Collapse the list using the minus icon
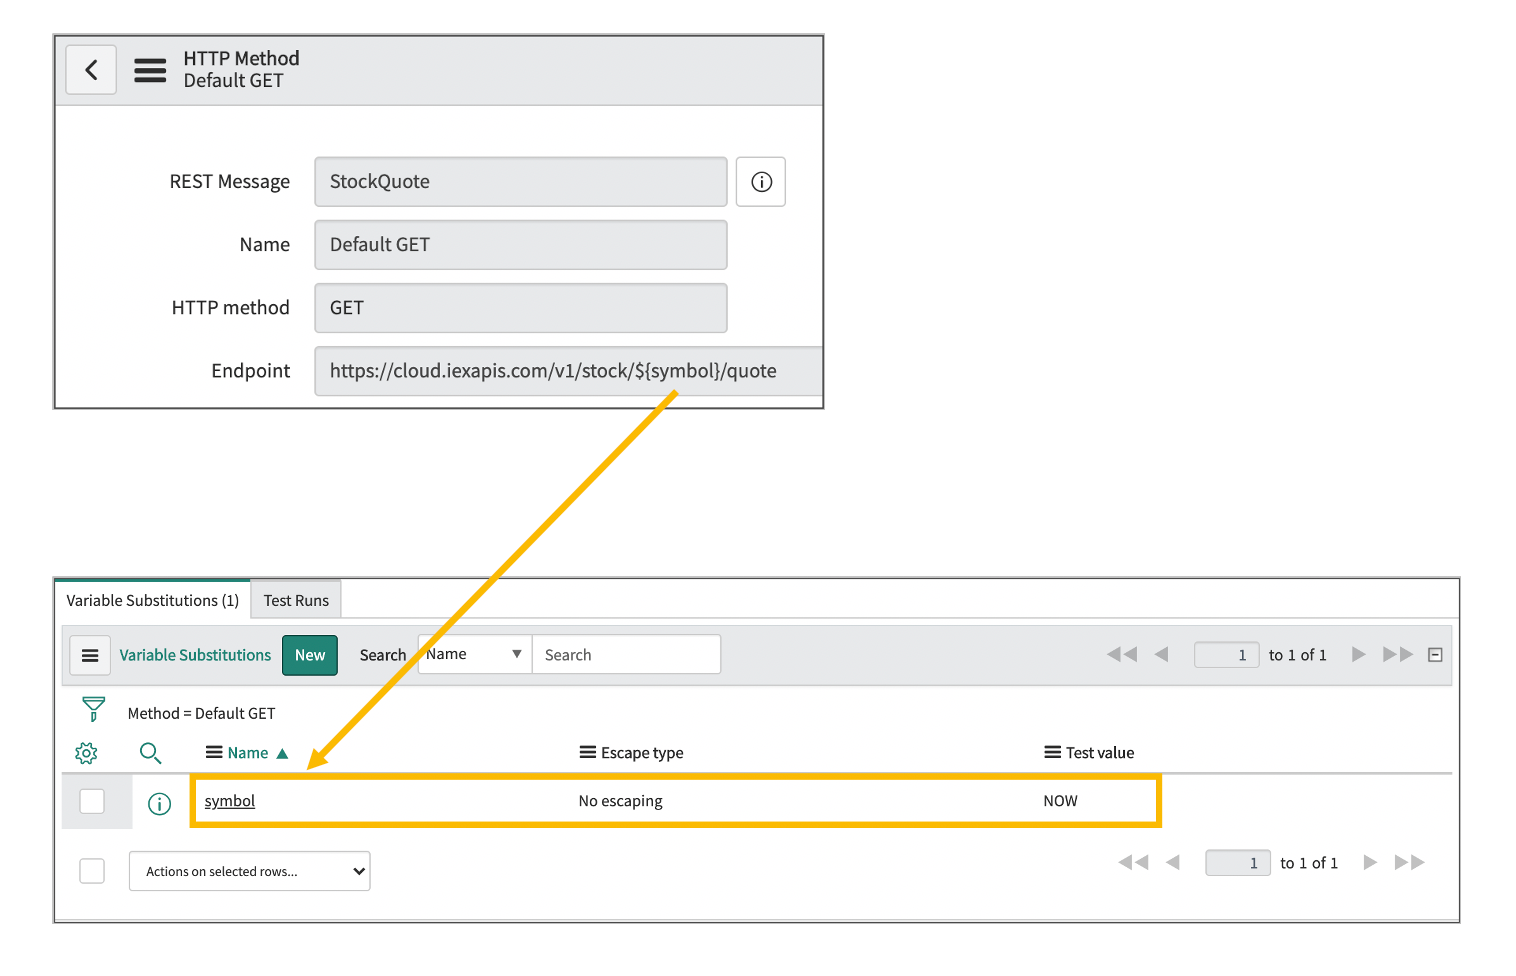1516x976 pixels. (1436, 654)
